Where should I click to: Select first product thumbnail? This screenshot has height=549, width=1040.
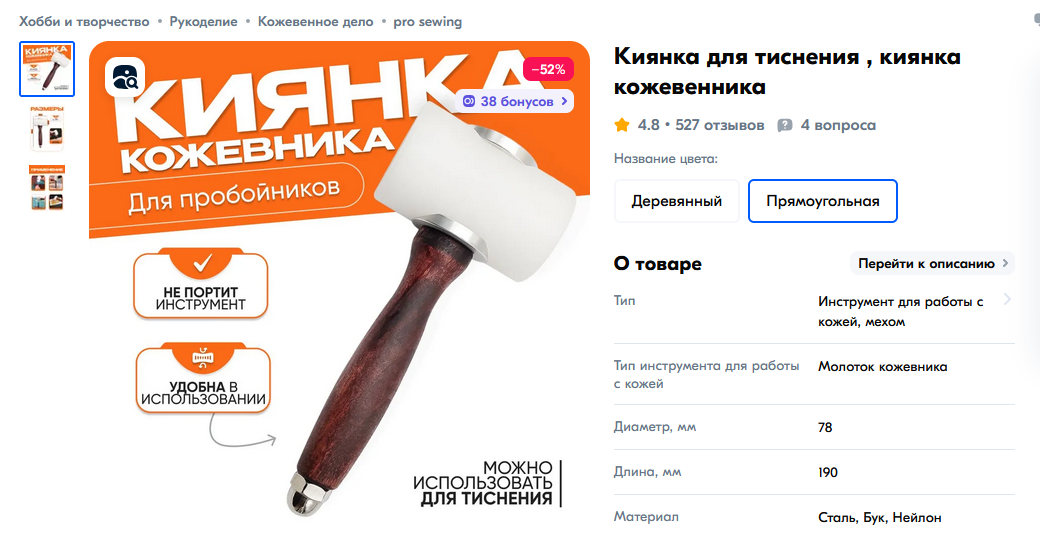47,69
